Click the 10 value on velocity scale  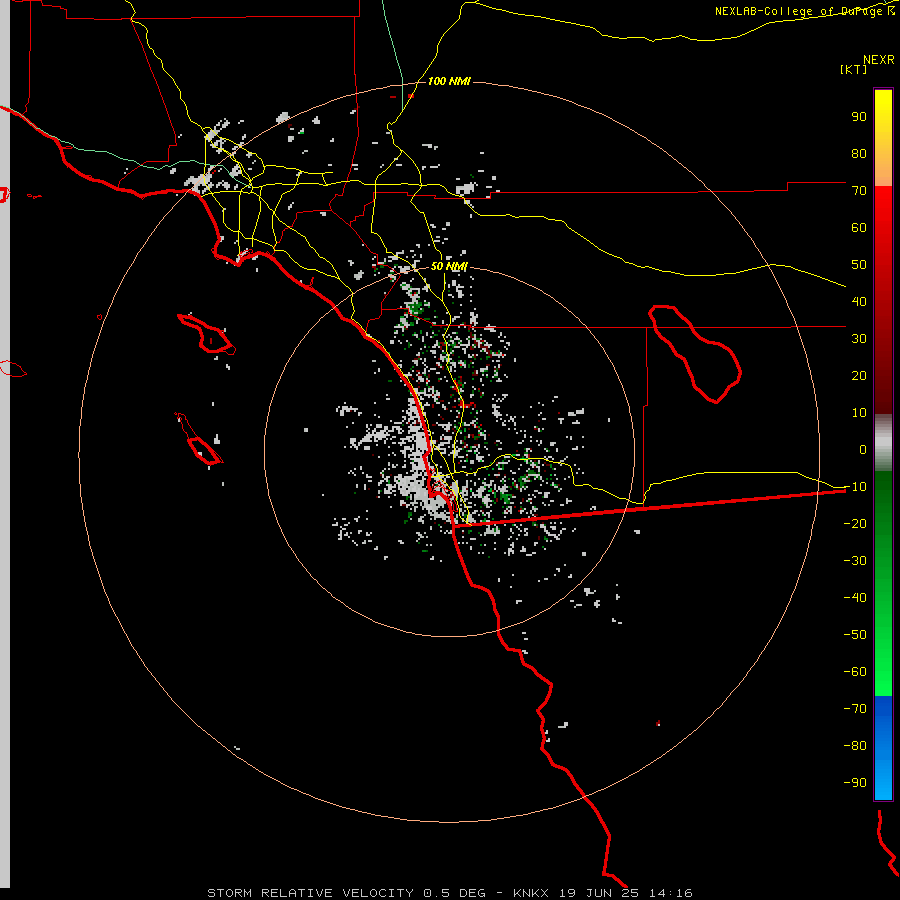[859, 413]
